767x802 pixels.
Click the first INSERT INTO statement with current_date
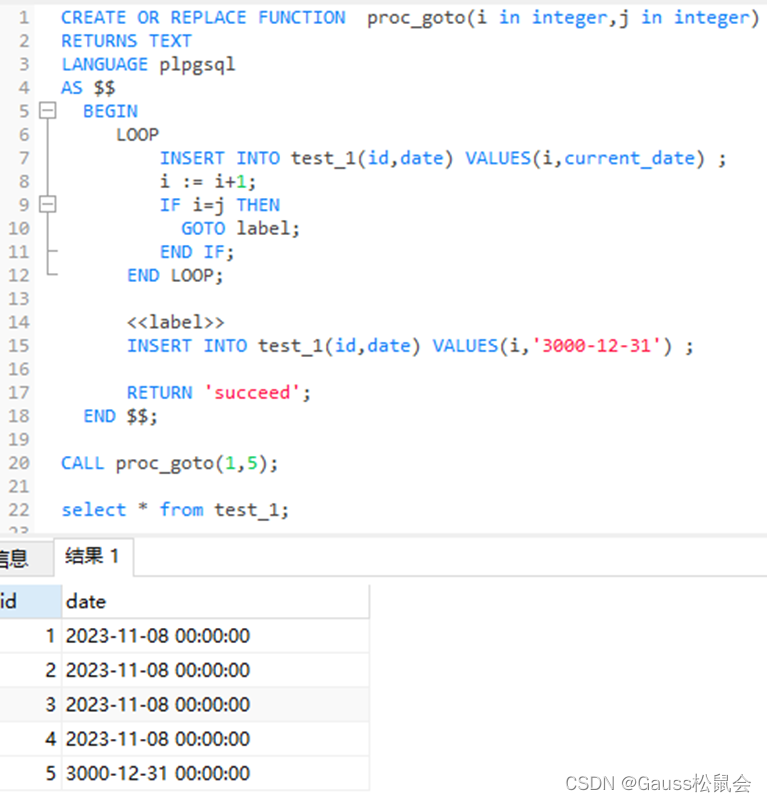coord(443,159)
